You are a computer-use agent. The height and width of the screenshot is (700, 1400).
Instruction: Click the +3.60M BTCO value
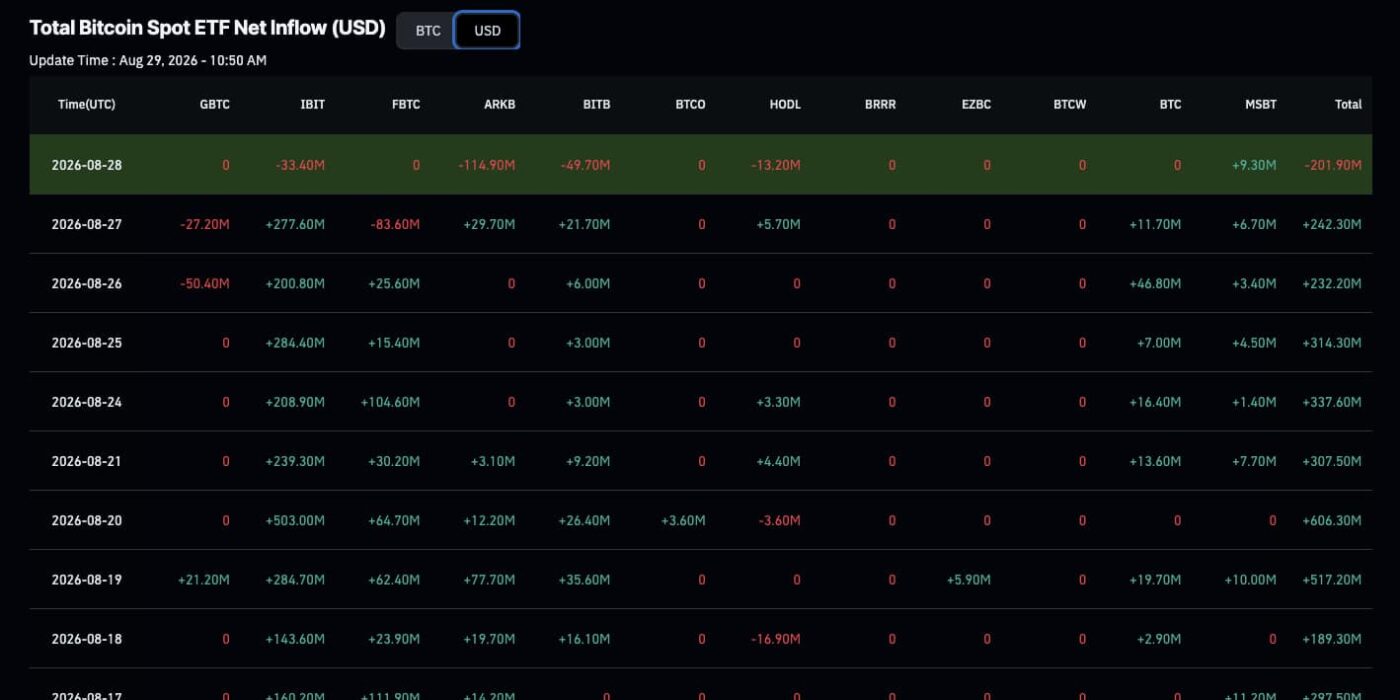pos(683,520)
